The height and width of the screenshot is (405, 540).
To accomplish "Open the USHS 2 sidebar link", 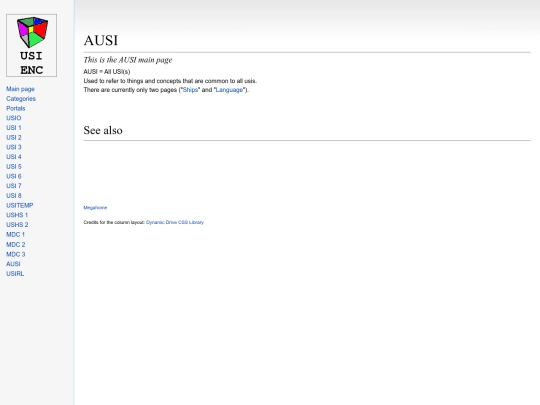I will pyautogui.click(x=17, y=225).
